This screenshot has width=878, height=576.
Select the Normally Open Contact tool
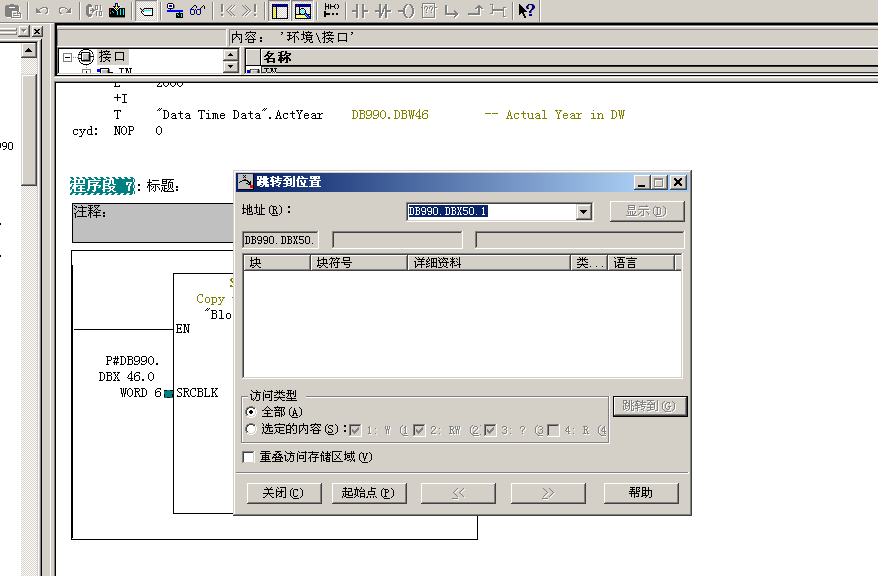point(361,11)
